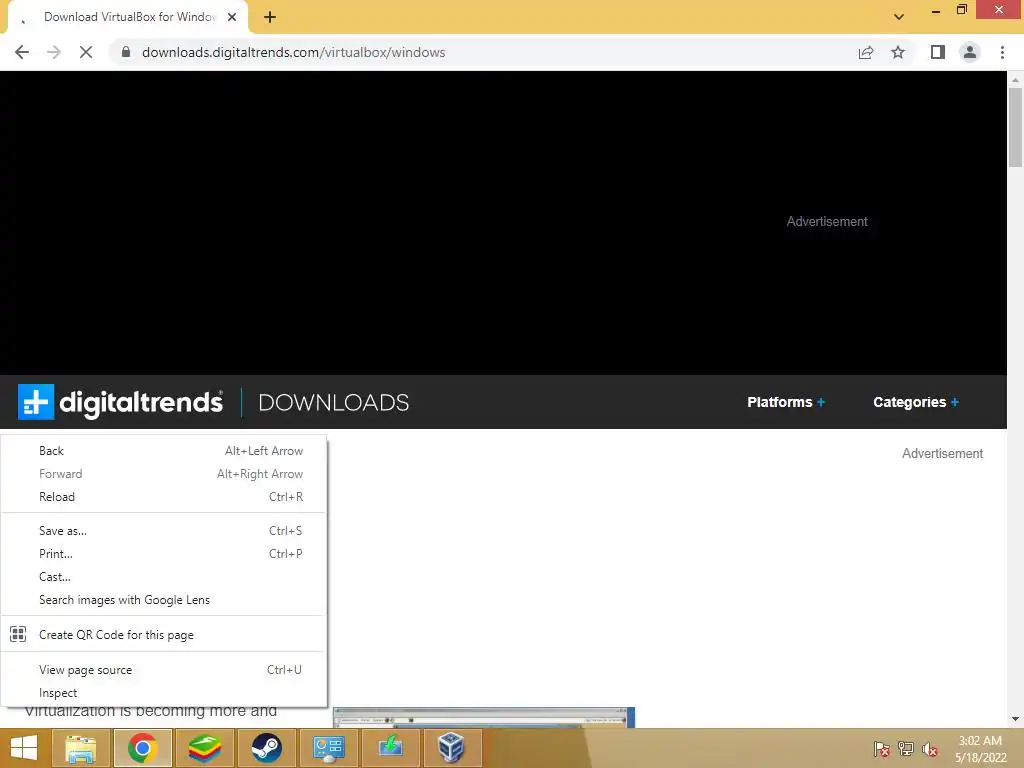Select Print... from context menu
1024x768 pixels.
pyautogui.click(x=163, y=554)
